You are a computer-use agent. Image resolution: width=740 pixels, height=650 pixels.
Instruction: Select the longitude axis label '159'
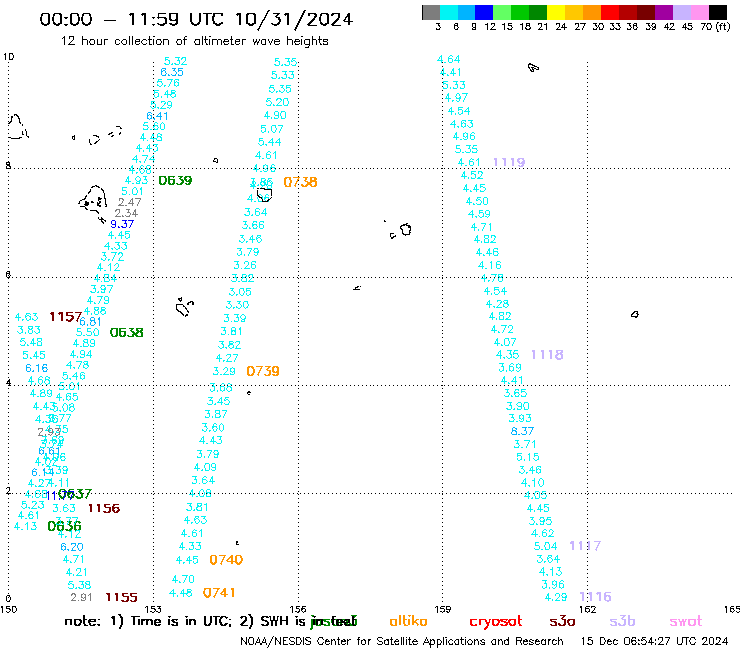[443, 609]
